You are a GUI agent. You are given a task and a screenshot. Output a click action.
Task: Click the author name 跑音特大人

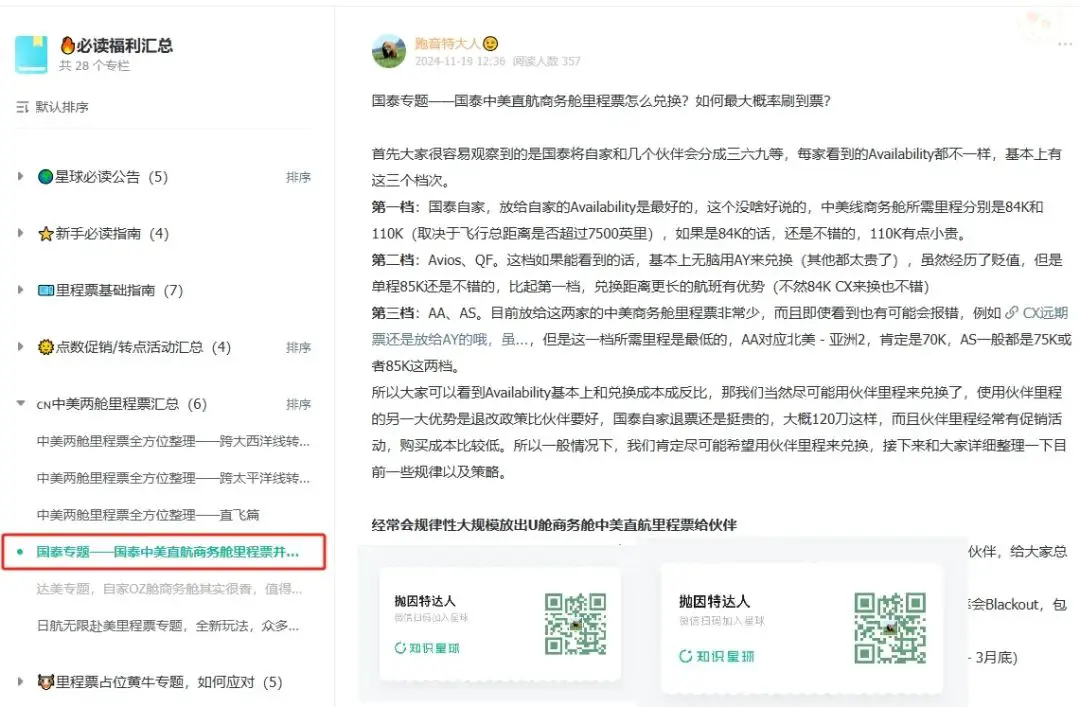tap(450, 43)
